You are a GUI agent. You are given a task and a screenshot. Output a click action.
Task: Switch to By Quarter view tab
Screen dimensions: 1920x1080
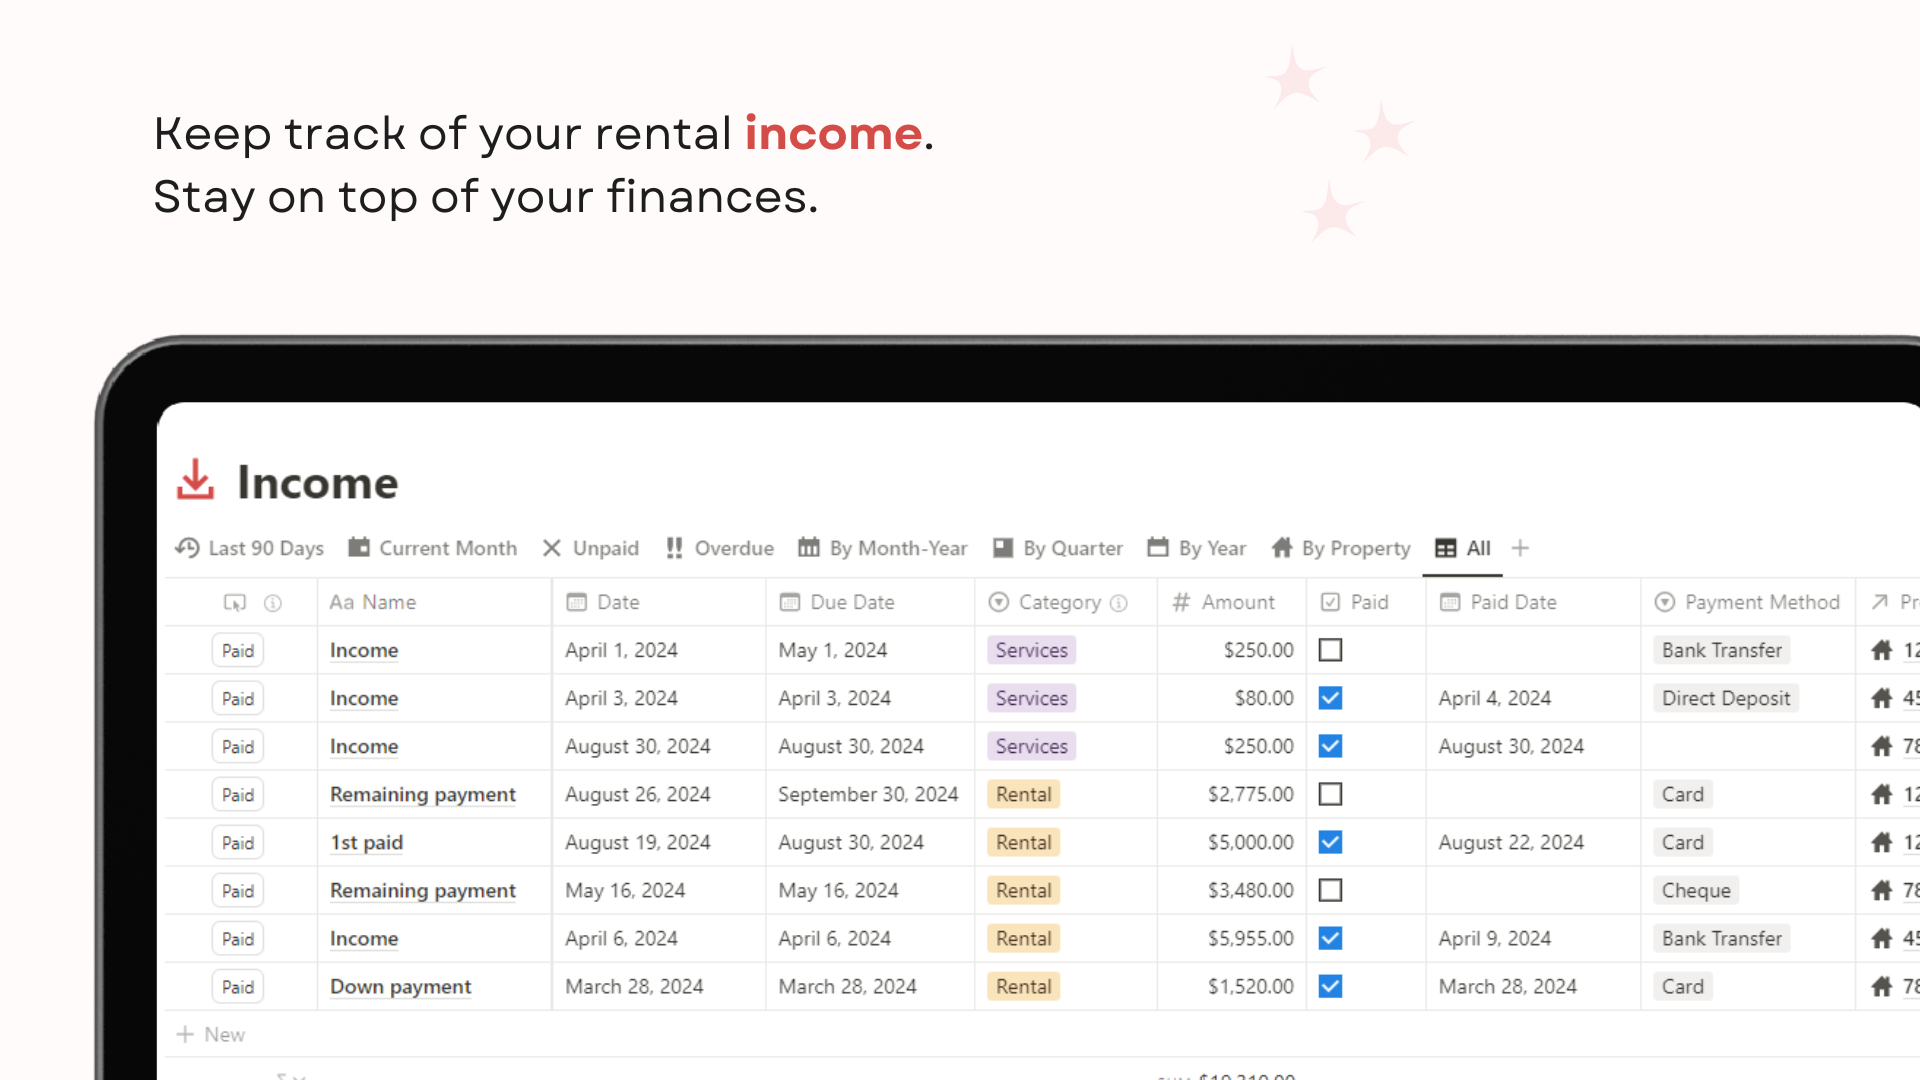[x=1058, y=548]
